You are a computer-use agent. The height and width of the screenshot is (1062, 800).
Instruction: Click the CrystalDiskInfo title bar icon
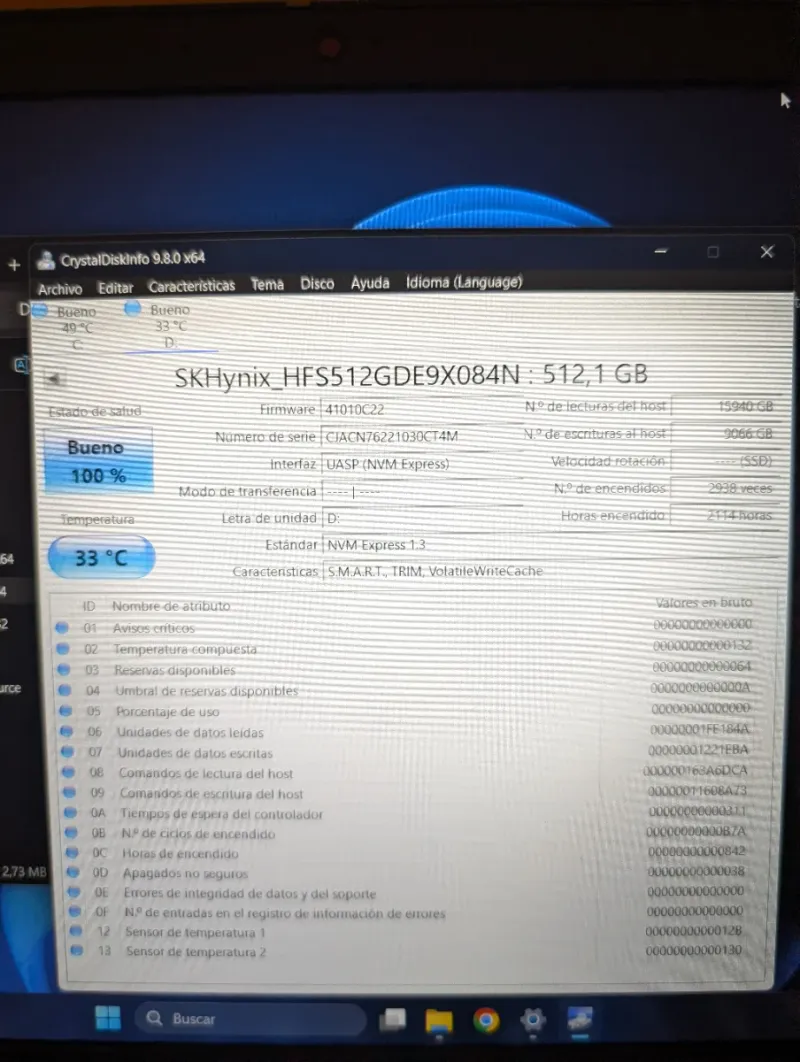(x=46, y=260)
